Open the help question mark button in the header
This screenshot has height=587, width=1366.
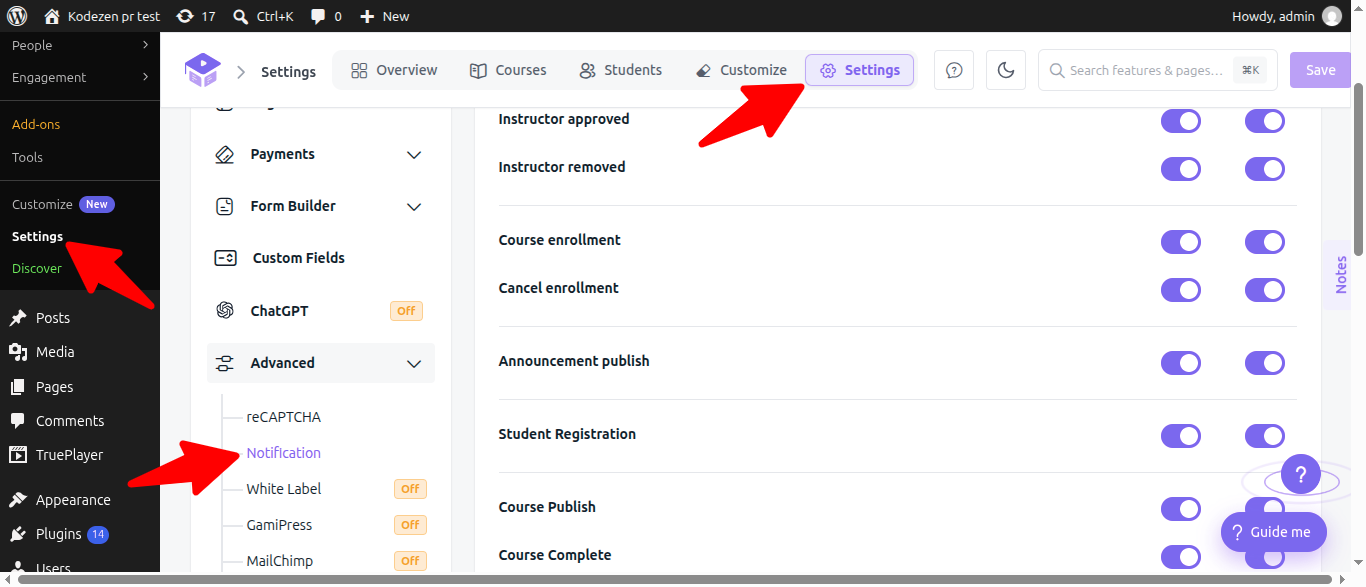[x=954, y=70]
